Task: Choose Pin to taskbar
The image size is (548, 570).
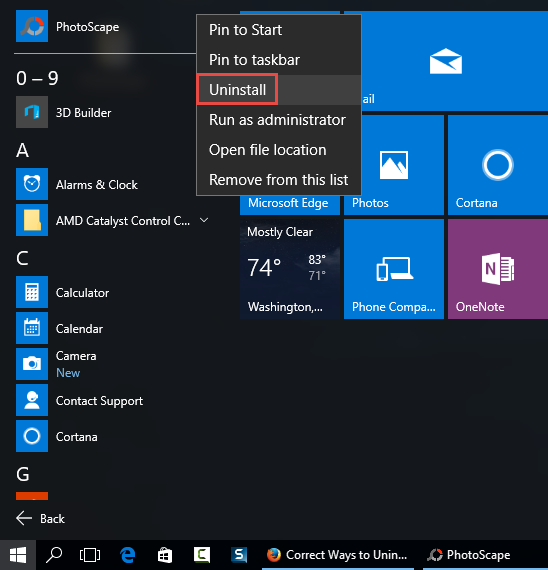Action: (279, 60)
